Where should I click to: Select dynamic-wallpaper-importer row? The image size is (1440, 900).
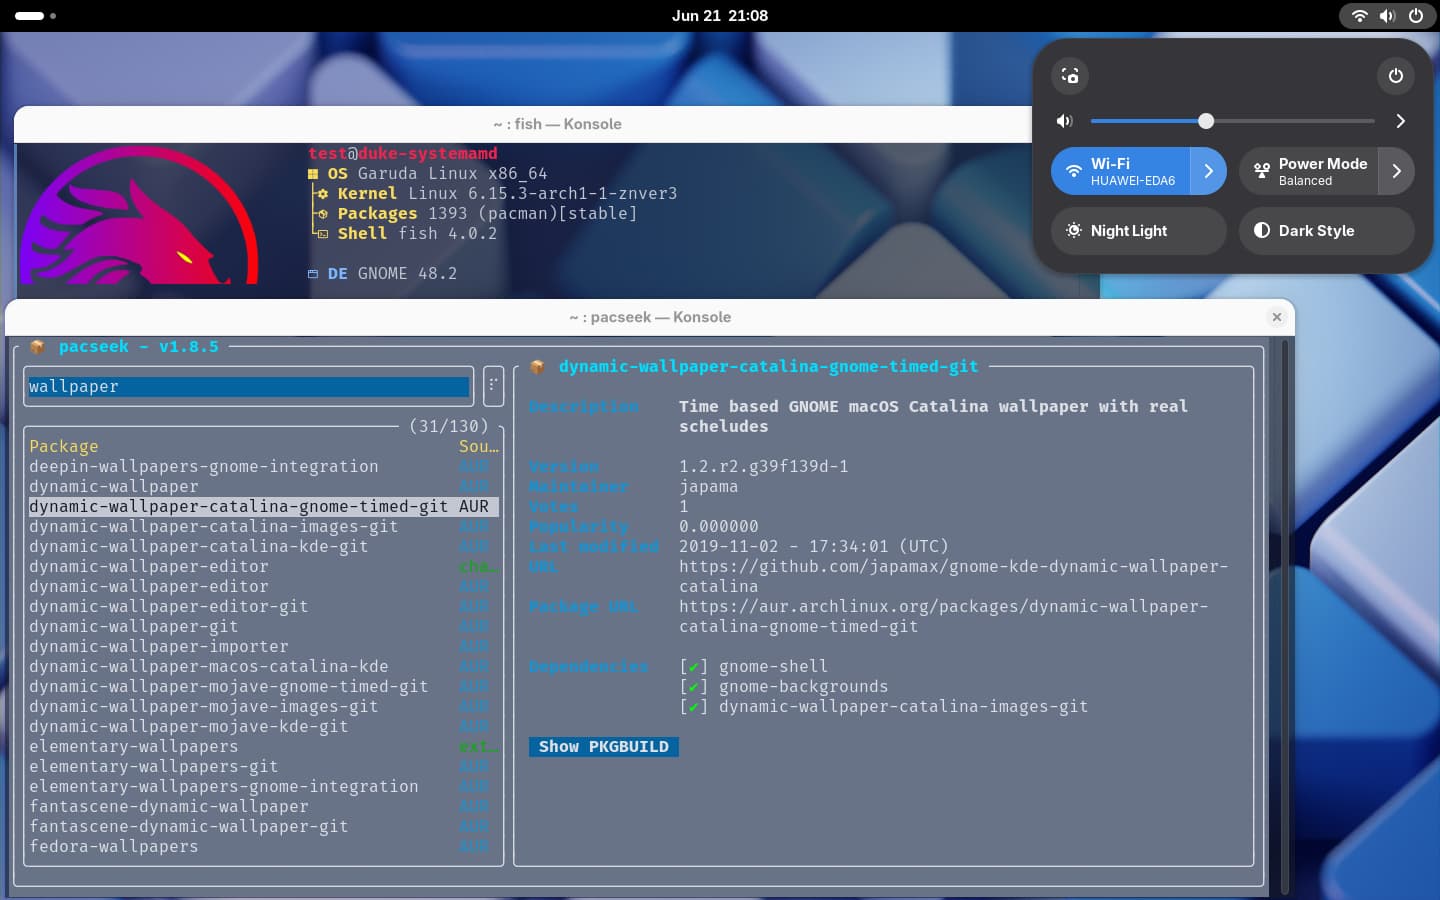263,647
